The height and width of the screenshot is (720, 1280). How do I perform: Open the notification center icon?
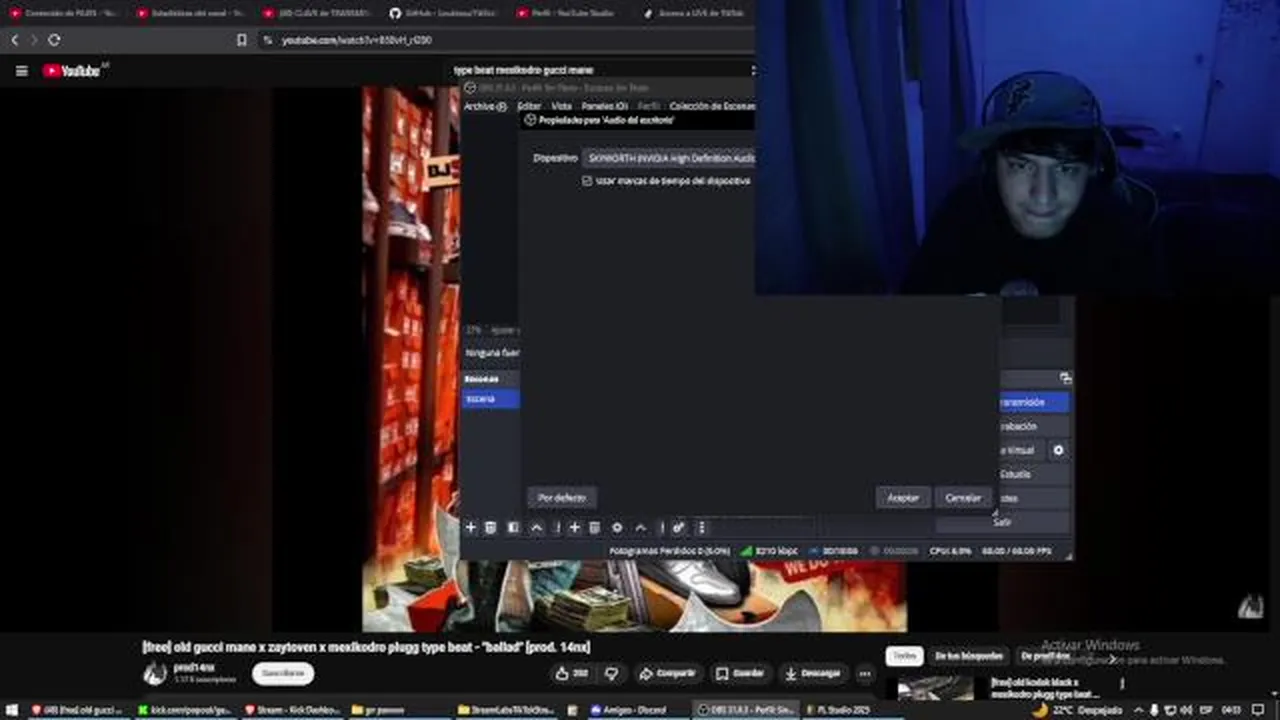(1258, 710)
